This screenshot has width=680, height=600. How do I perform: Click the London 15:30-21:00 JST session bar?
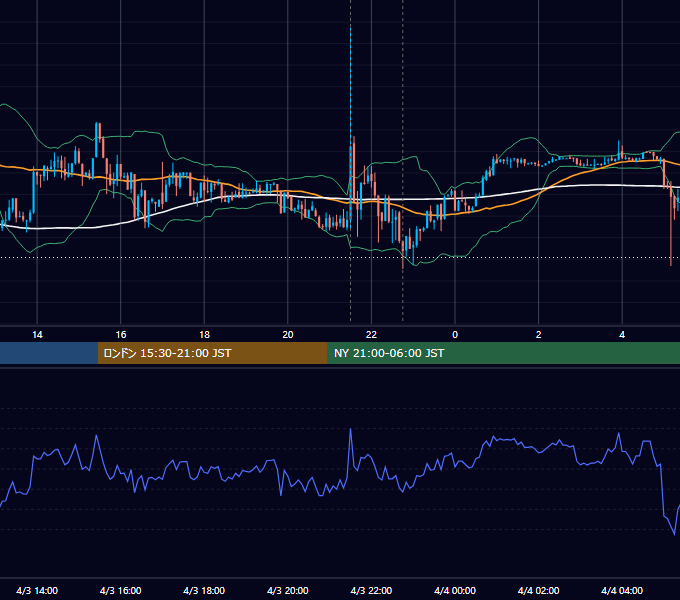coord(212,353)
